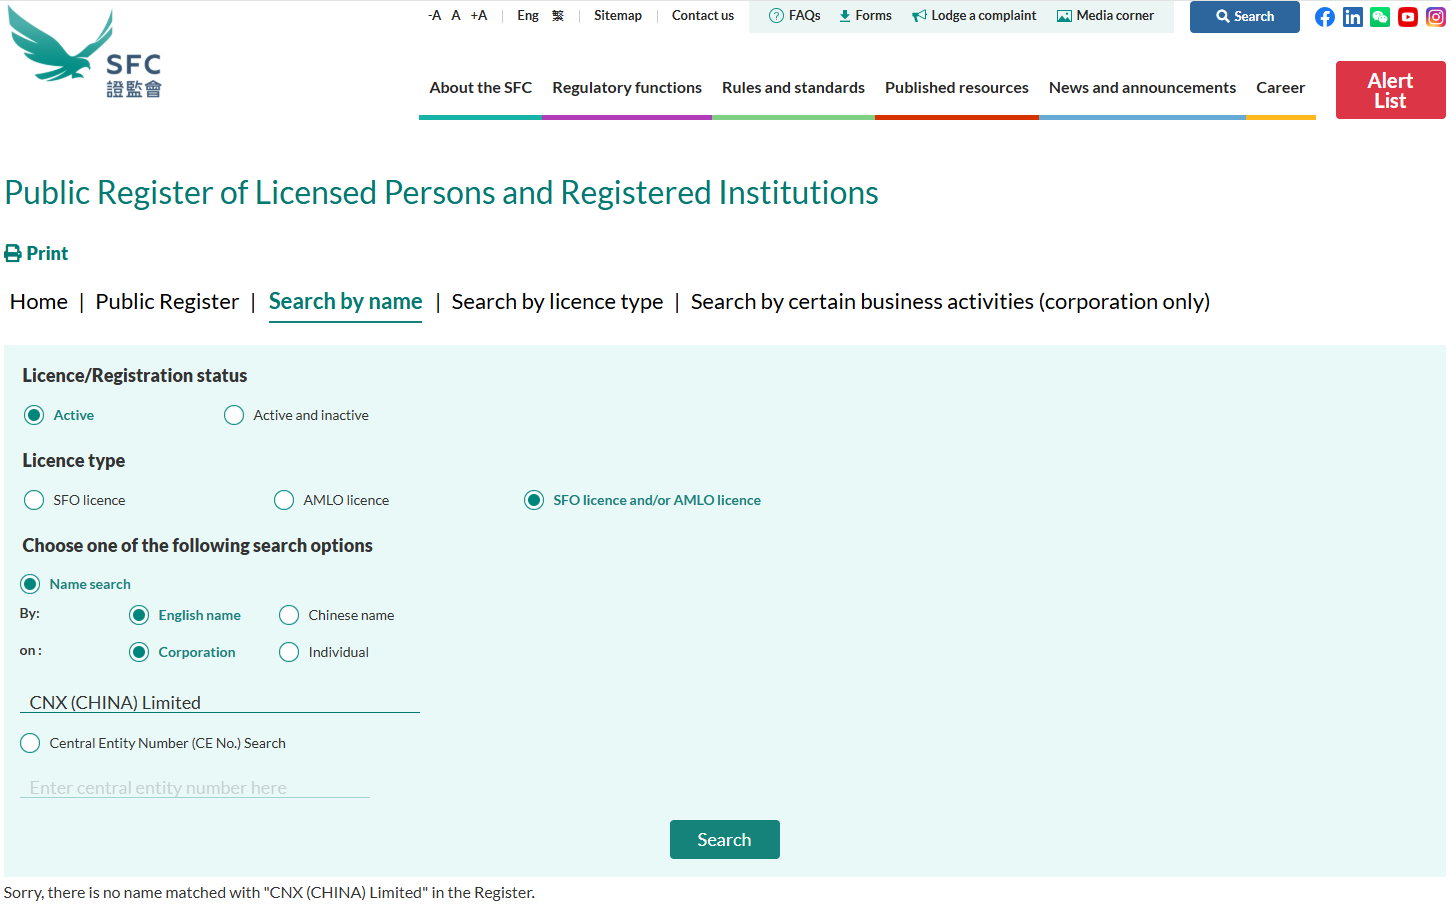Select the Name search option

click(x=30, y=584)
